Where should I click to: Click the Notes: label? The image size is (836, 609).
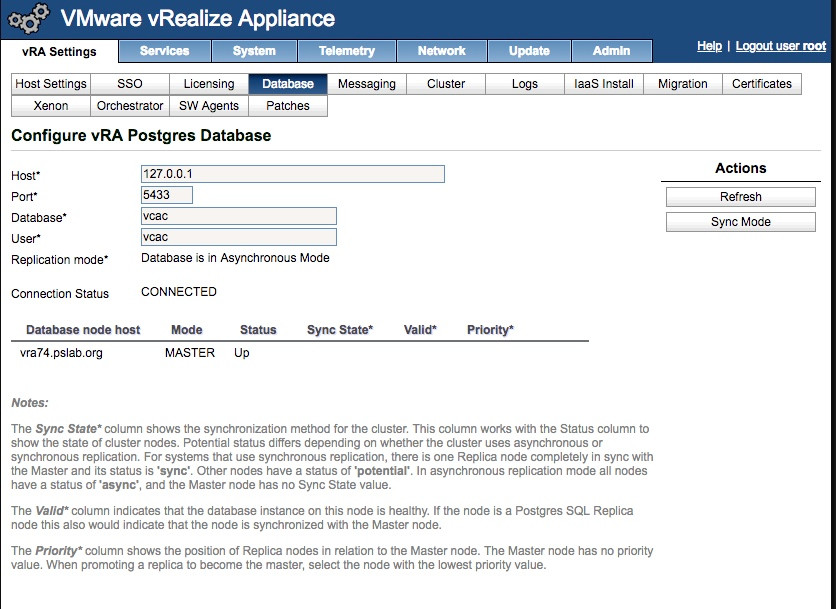[30, 403]
